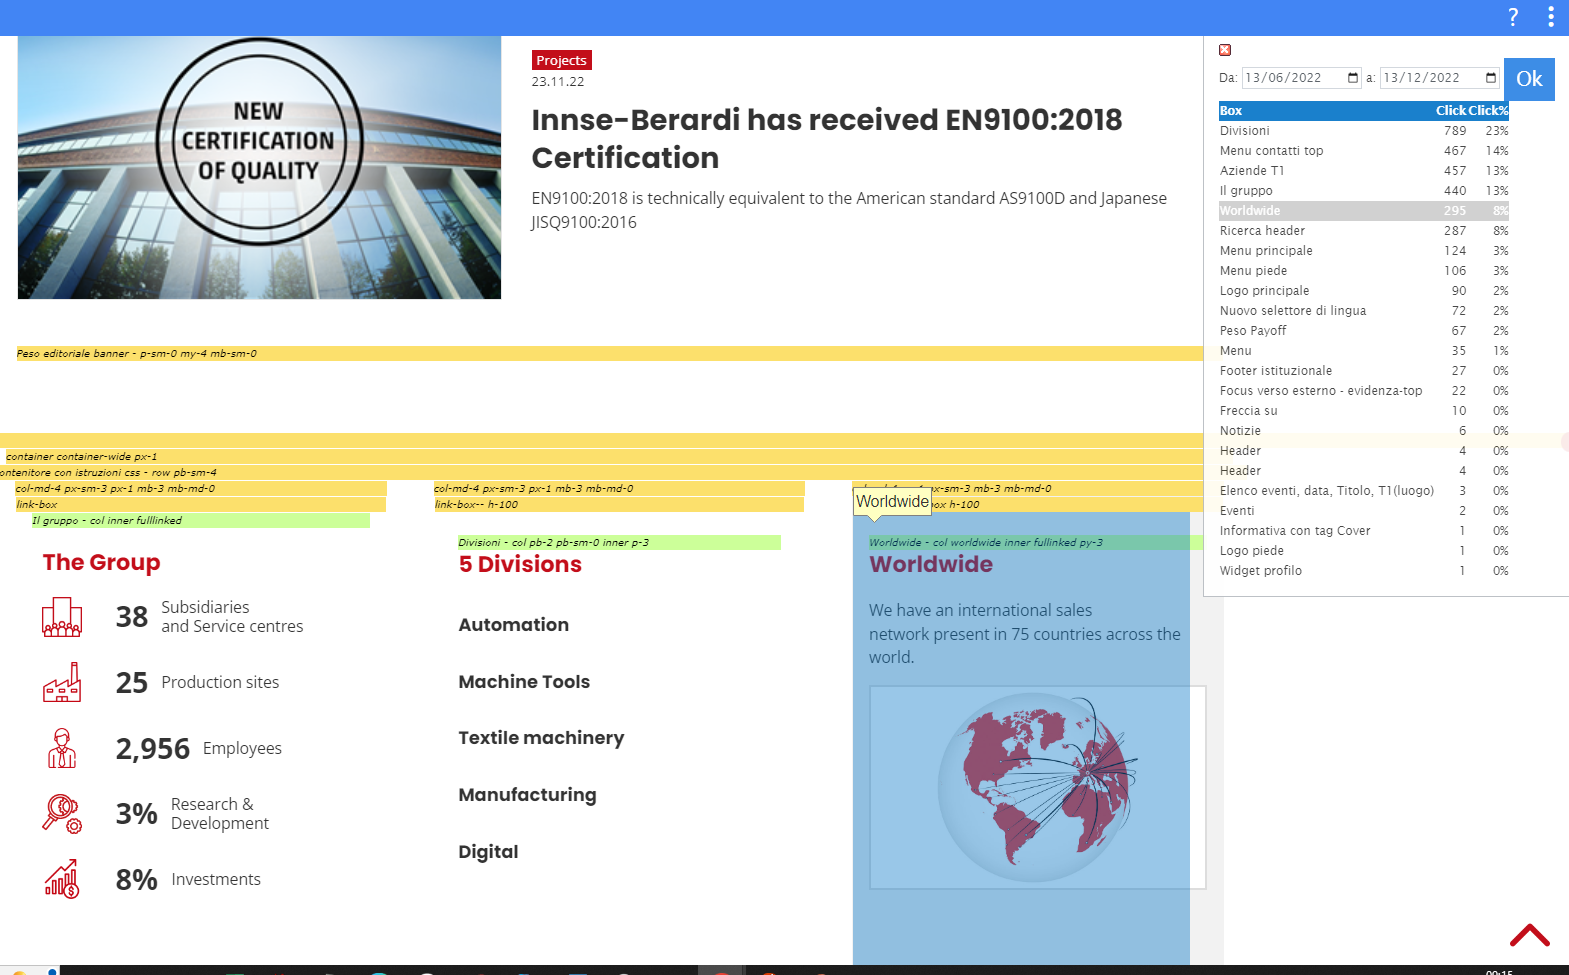This screenshot has height=975, width=1569.
Task: Select the Logo piede row
Action: 1364,551
